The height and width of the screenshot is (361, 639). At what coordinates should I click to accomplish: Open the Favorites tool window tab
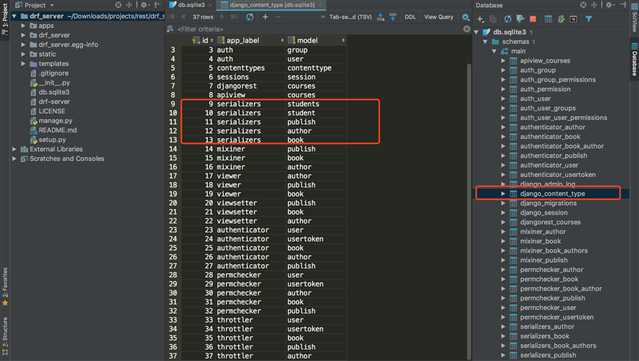[x=5, y=286]
